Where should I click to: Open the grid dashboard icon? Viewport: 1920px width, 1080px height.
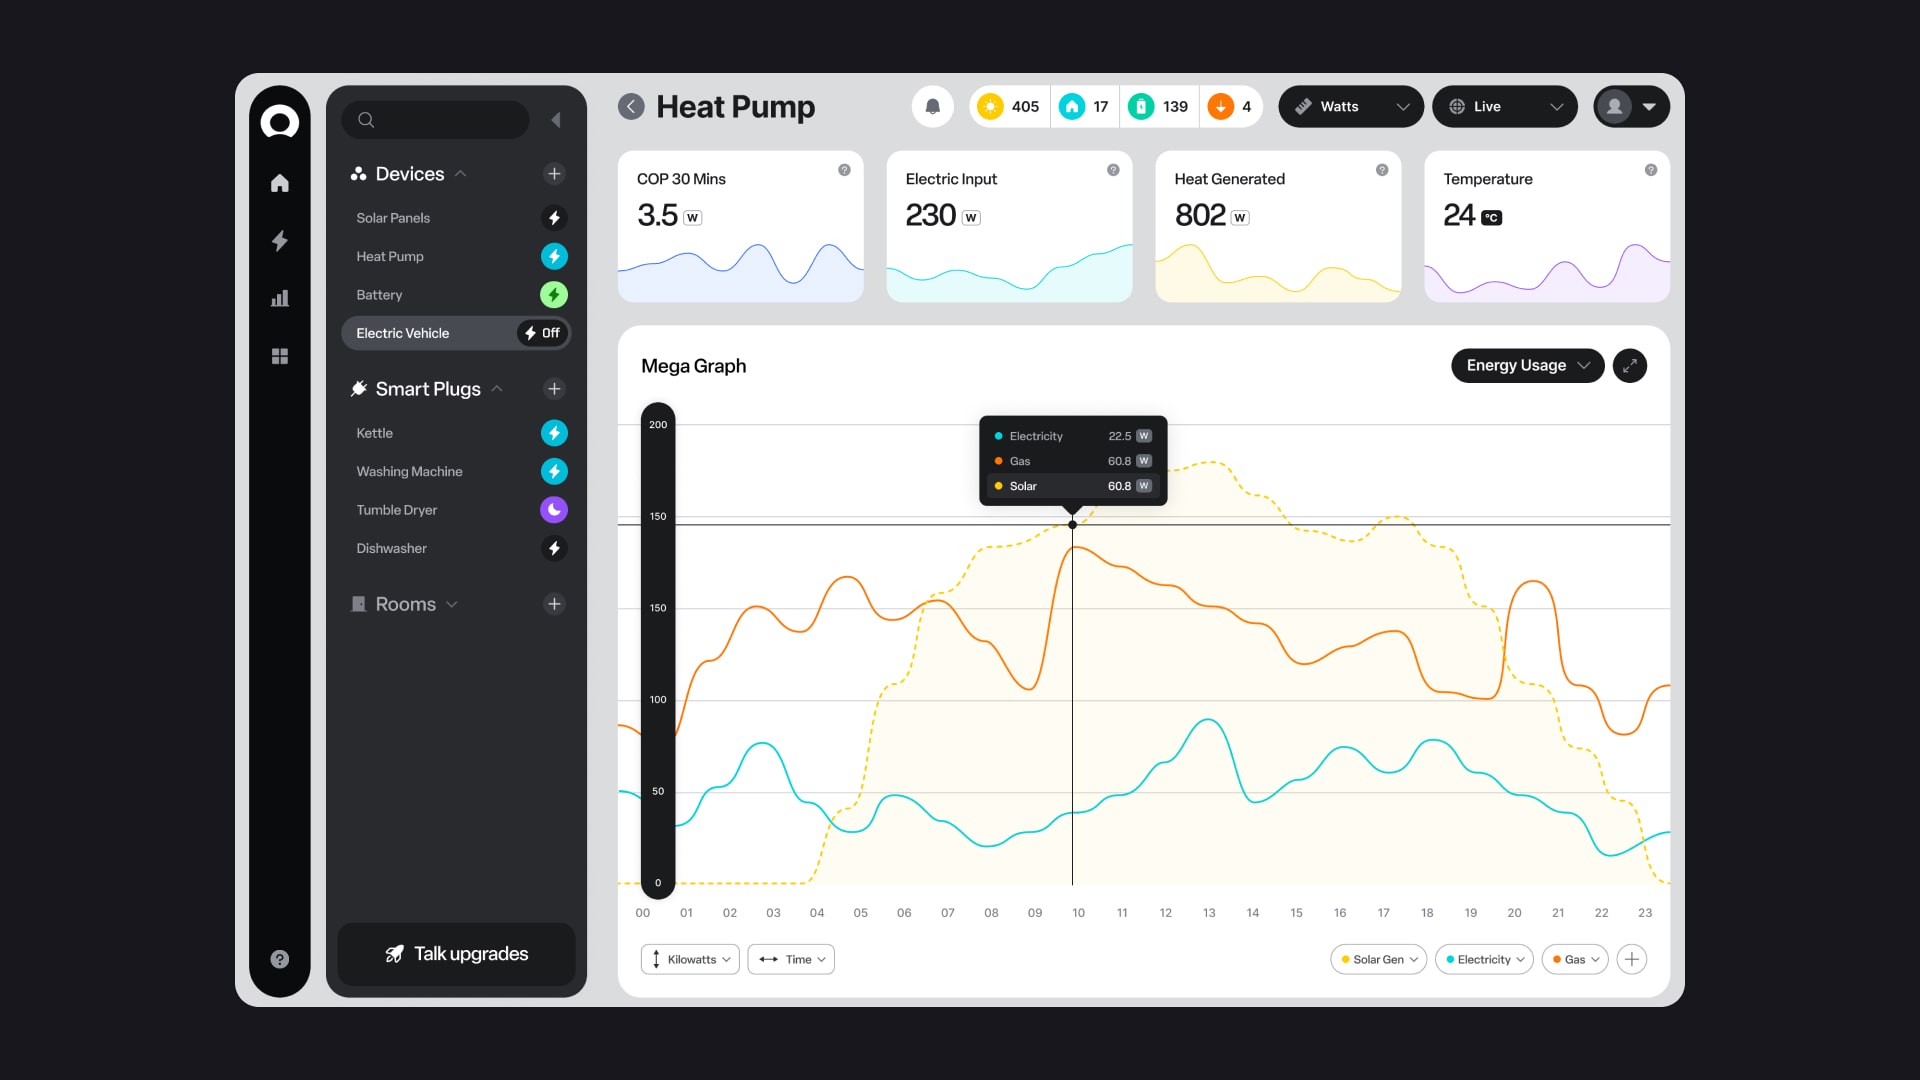[x=280, y=356]
